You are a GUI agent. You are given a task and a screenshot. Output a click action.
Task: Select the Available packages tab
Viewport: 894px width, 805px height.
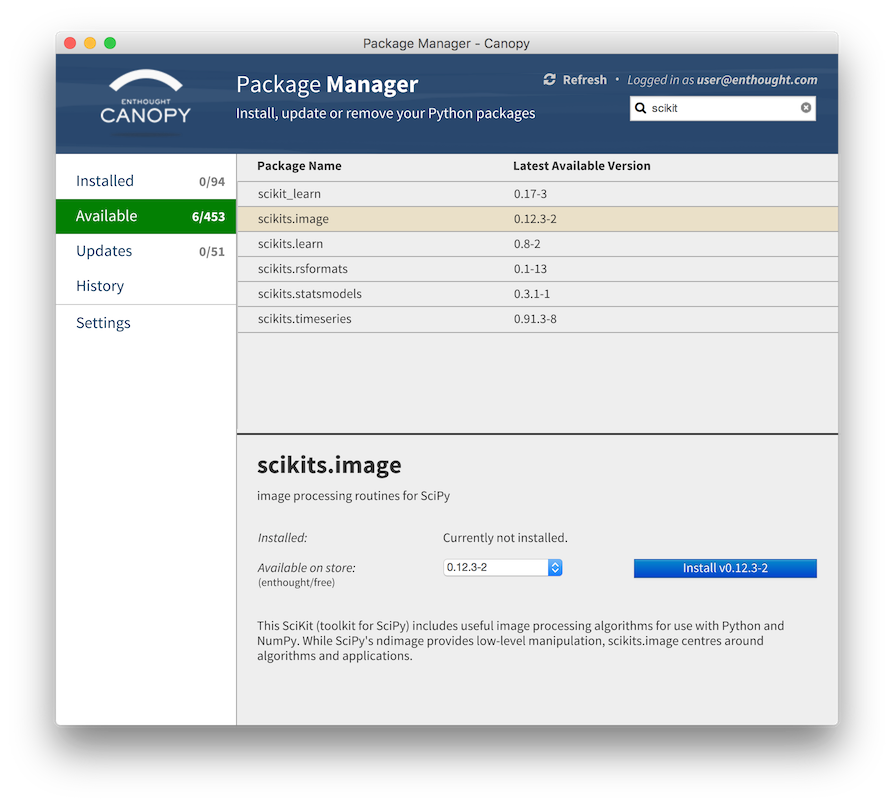pyautogui.click(x=145, y=216)
